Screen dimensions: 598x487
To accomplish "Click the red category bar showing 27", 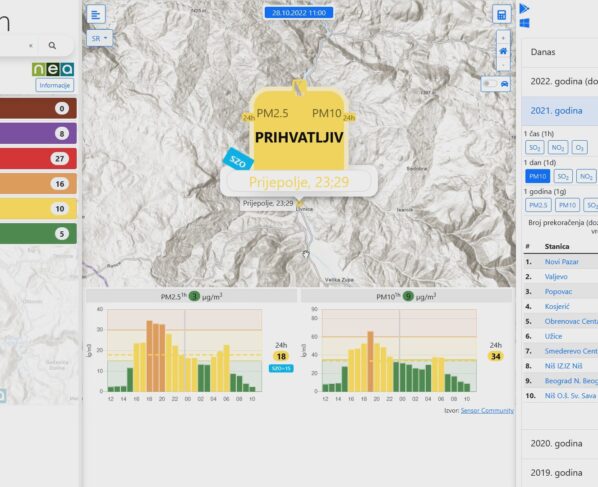I will pyautogui.click(x=37, y=159).
